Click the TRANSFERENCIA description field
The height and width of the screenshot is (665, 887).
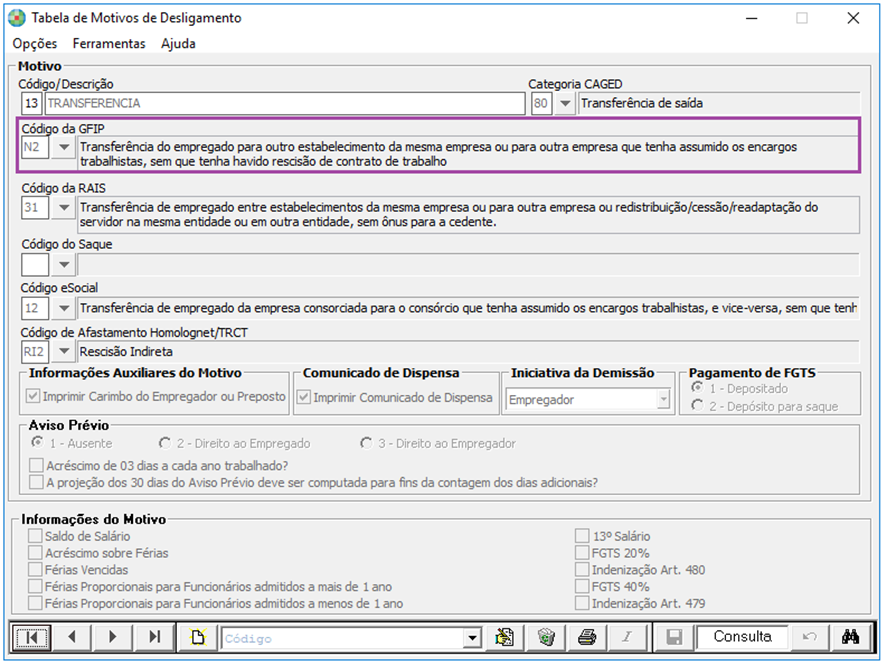tap(284, 103)
